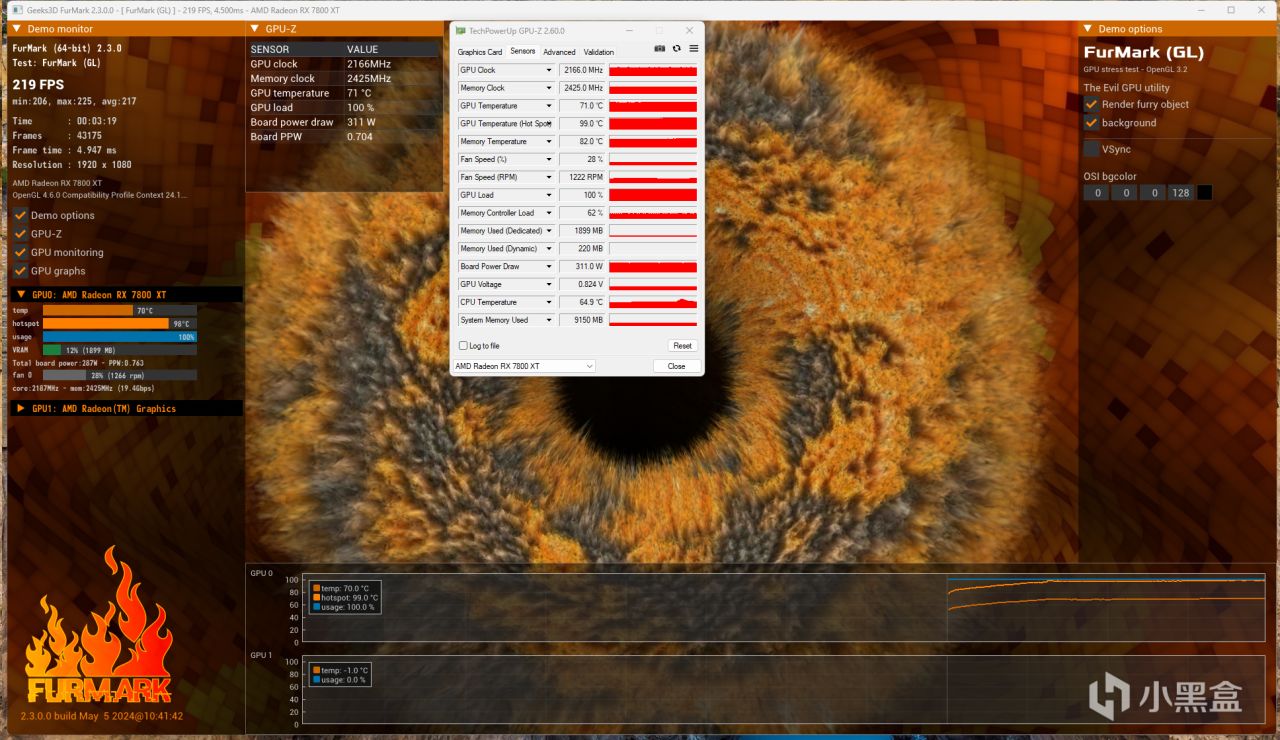
Task: Select the Sensors tab
Action: tap(523, 51)
